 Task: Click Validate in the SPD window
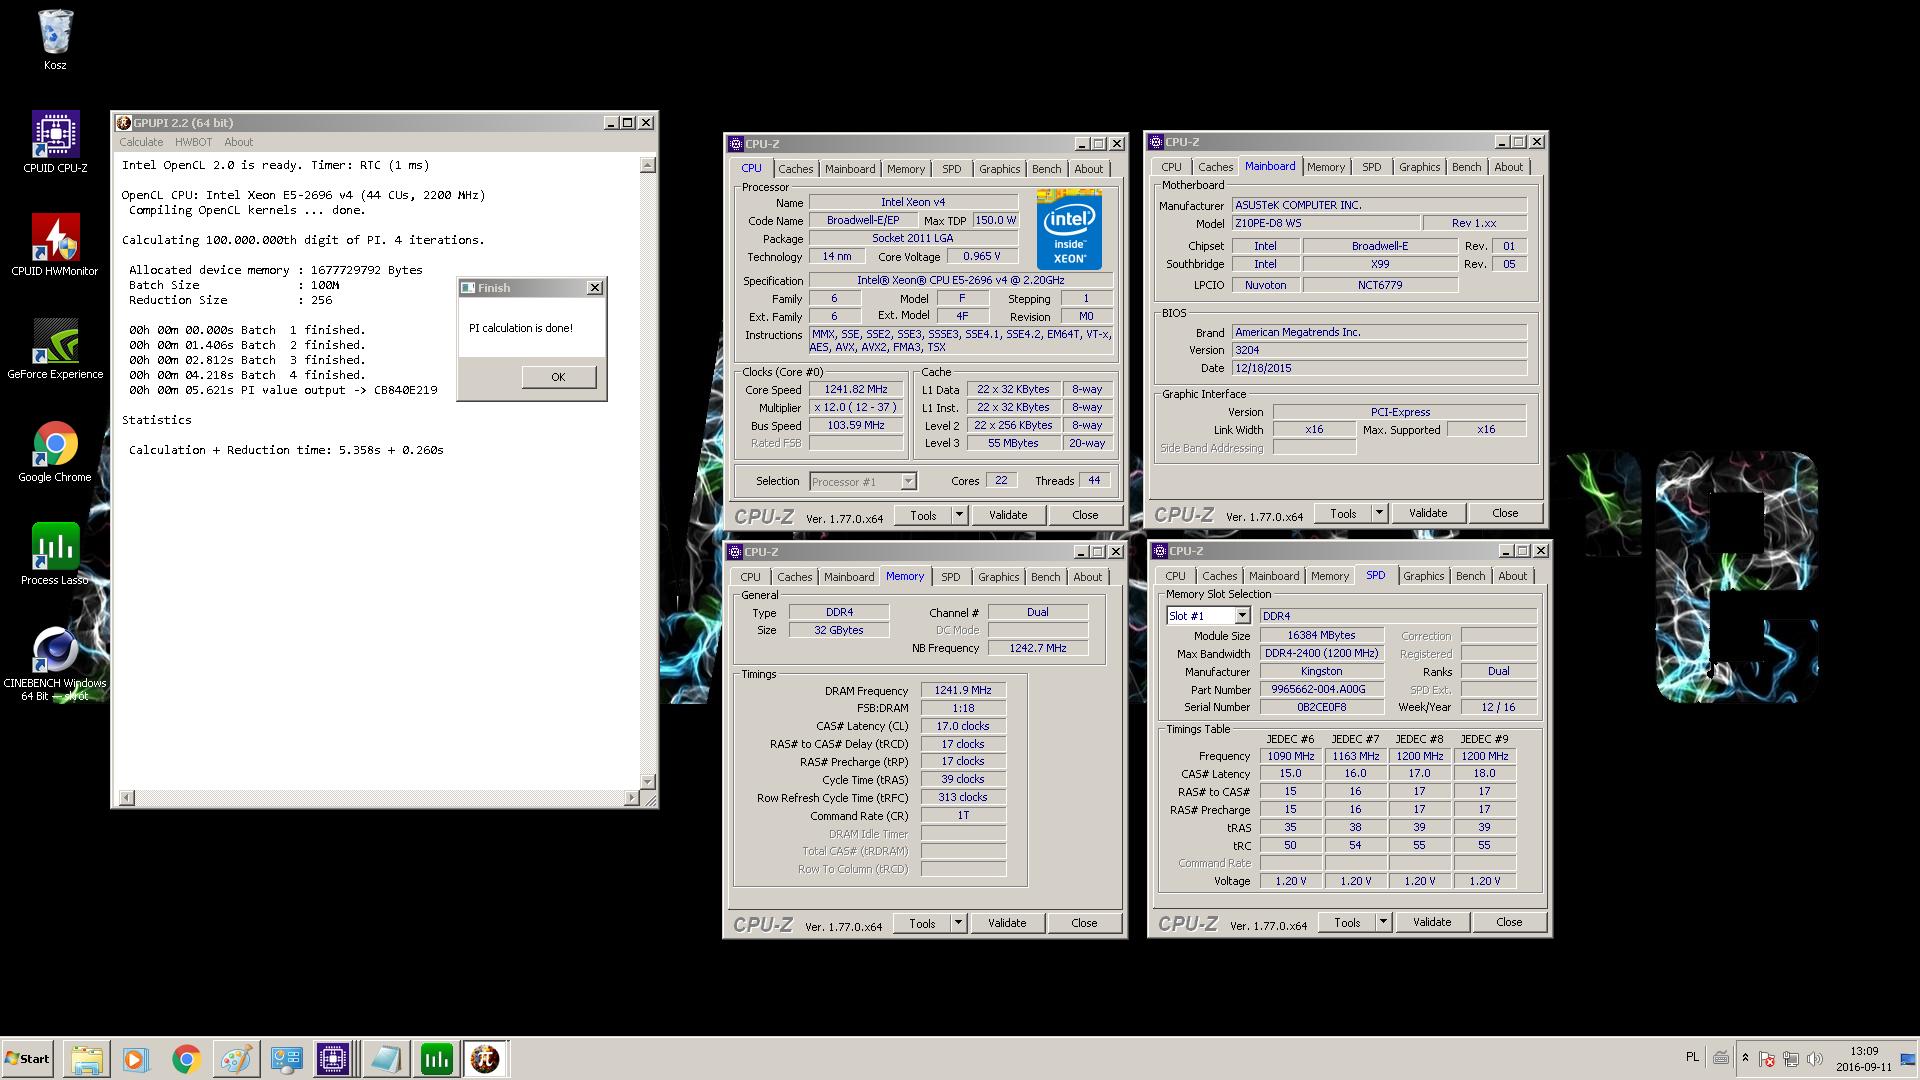1432,922
